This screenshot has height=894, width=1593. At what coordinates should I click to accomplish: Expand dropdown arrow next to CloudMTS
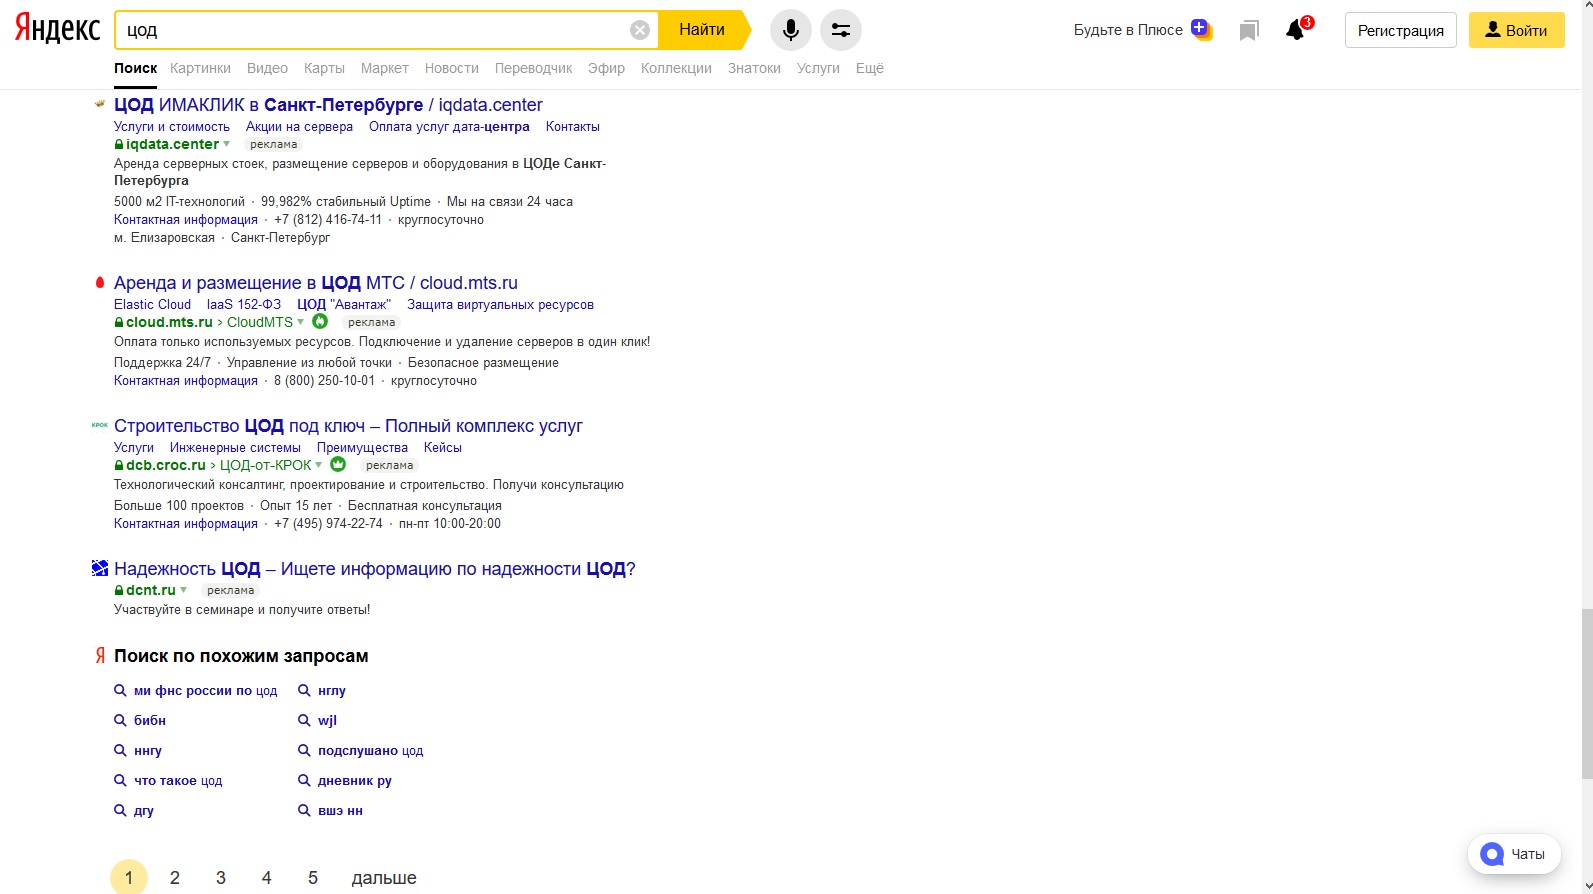click(x=301, y=322)
